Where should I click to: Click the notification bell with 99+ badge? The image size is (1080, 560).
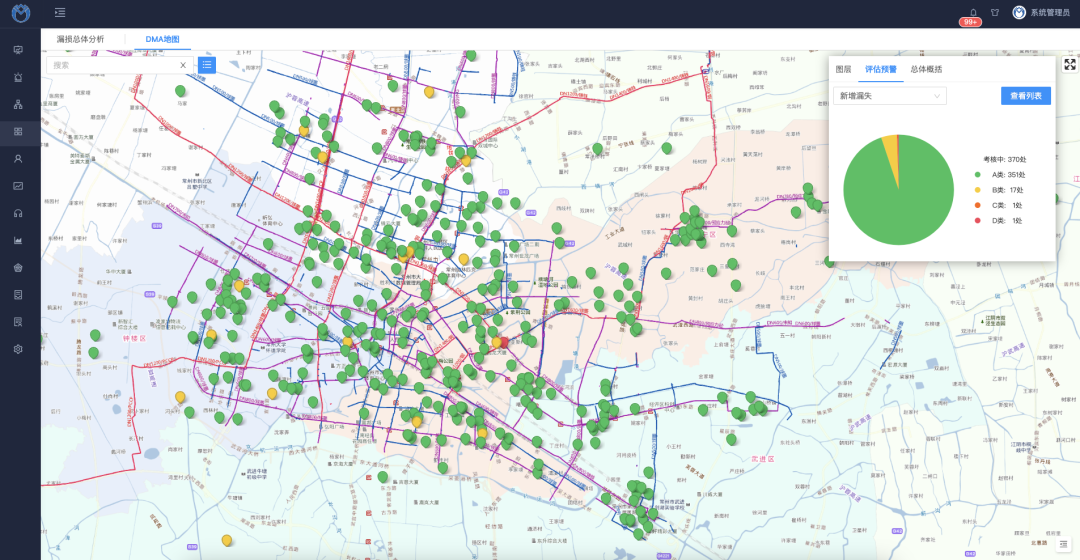tap(973, 14)
